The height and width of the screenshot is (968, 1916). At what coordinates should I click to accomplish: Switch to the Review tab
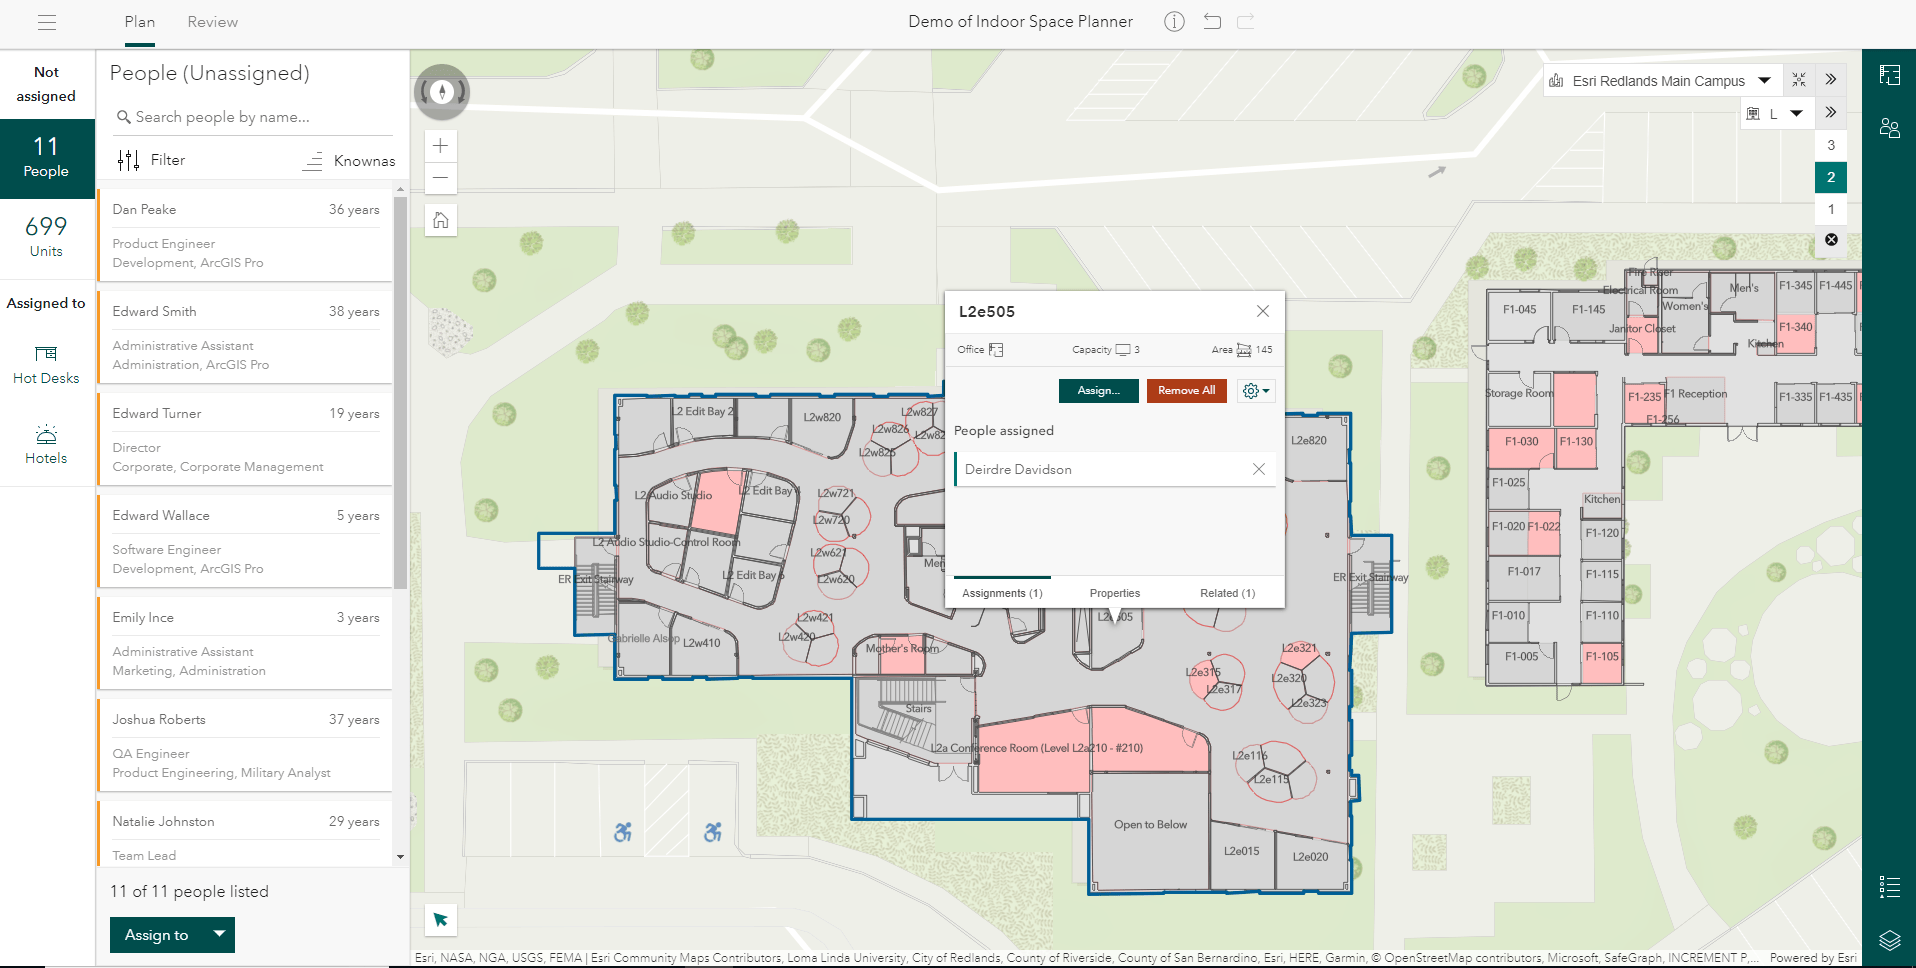pyautogui.click(x=211, y=21)
